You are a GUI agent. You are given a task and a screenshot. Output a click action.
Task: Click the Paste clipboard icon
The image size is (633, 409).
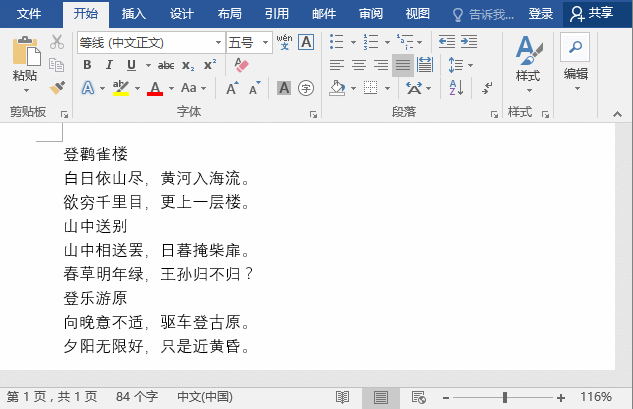26,51
